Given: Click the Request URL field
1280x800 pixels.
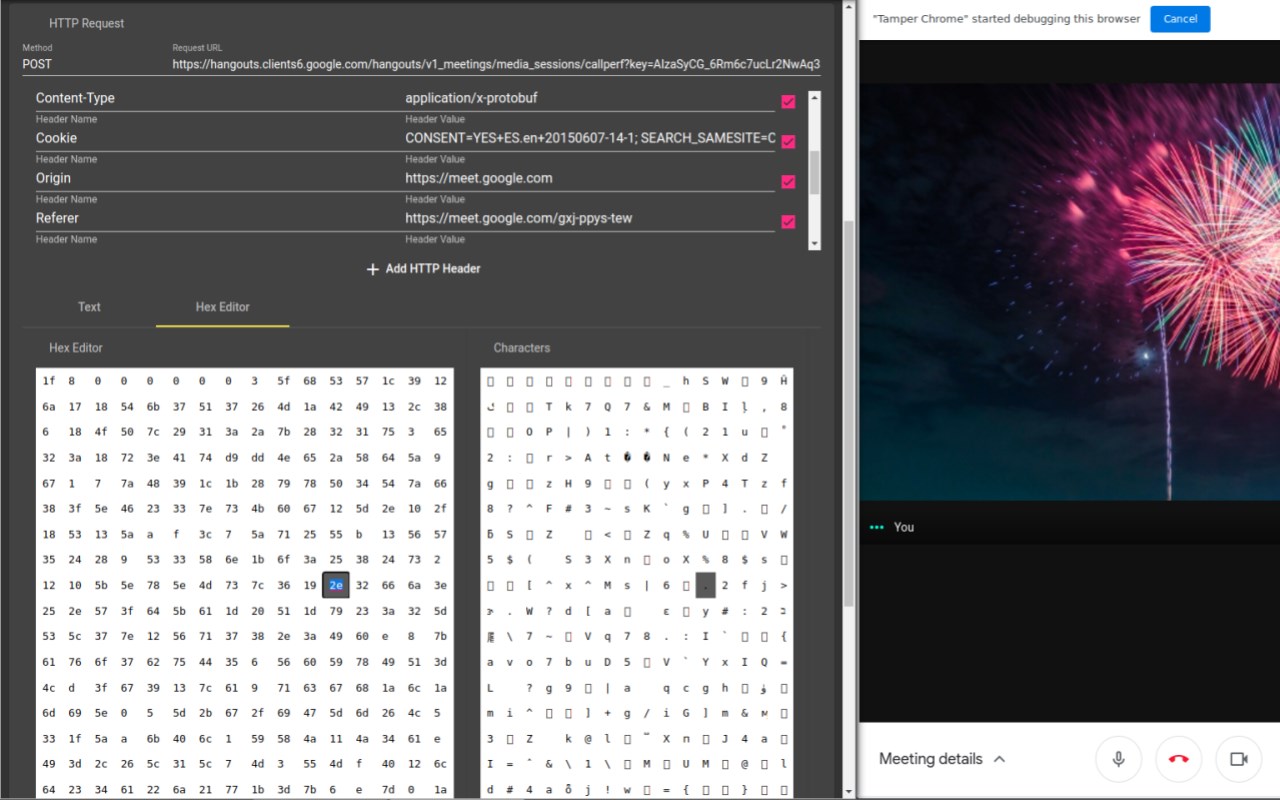Looking at the screenshot, I should point(496,64).
